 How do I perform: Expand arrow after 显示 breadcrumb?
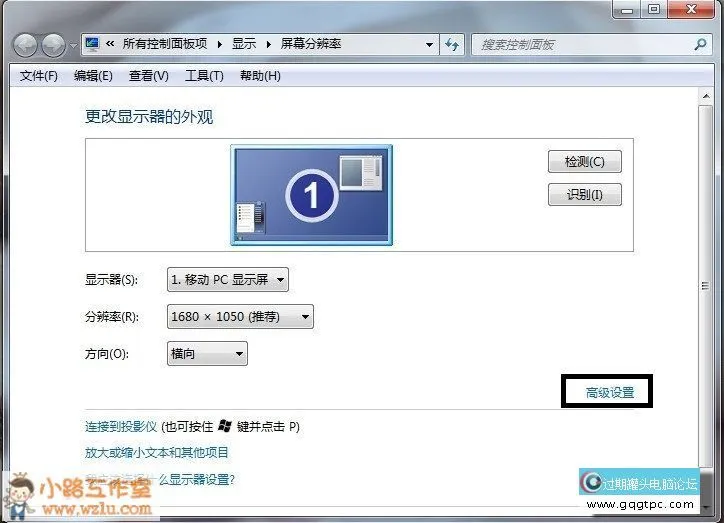268,44
